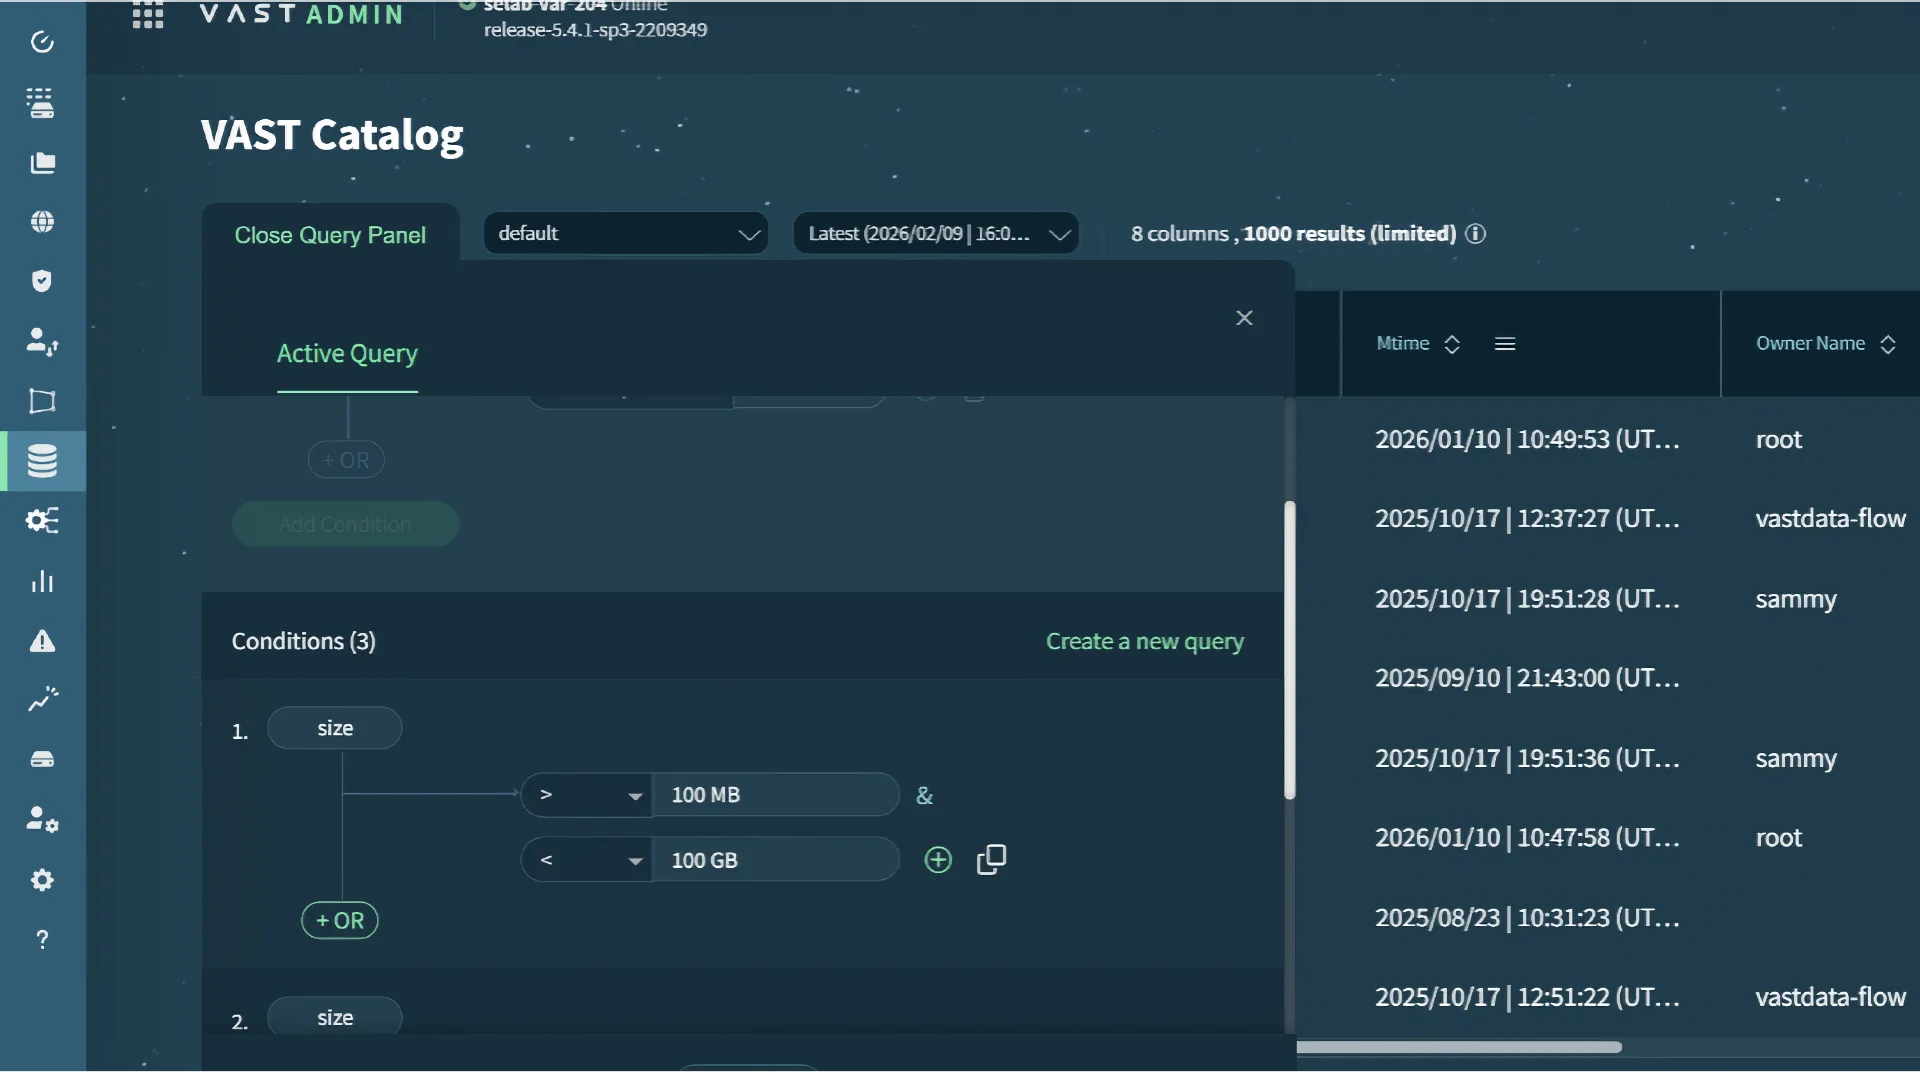This screenshot has width=1920, height=1080.
Task: Open the apps grid menu icon
Action: pos(148,15)
